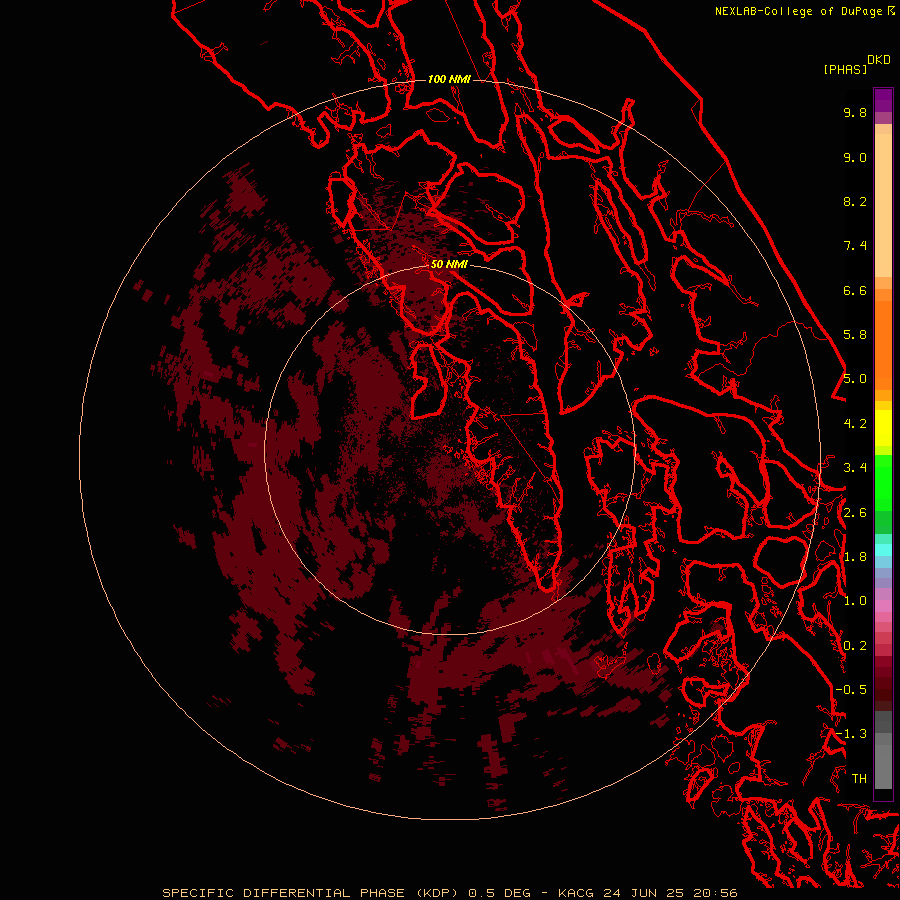Select the 1.0 legend value

[855, 601]
